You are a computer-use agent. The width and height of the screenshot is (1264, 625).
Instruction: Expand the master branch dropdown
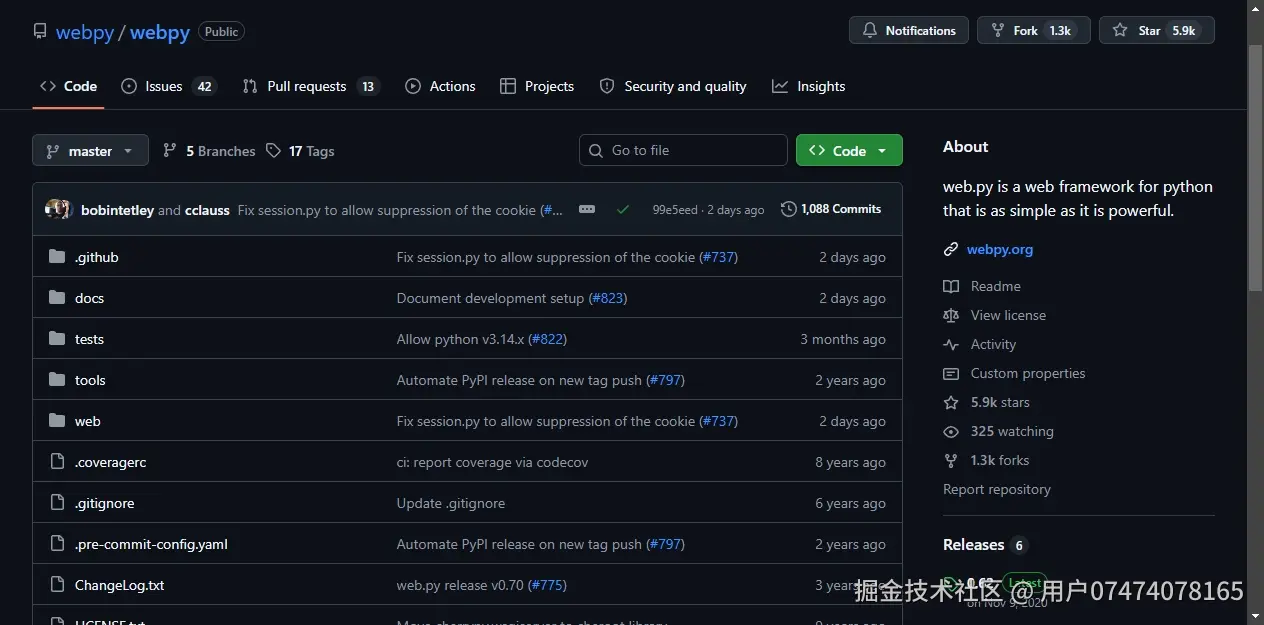coord(90,151)
